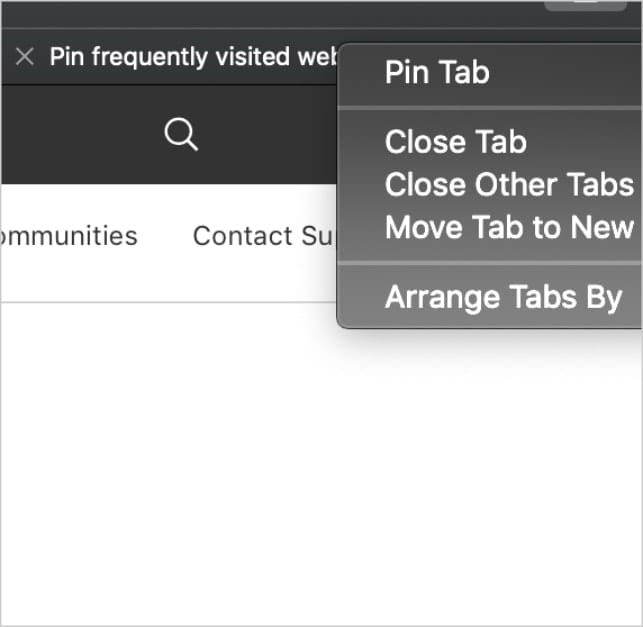Screen dimensions: 643x627
Task: Expand the Arrange Tabs By submenu
Action: point(503,297)
